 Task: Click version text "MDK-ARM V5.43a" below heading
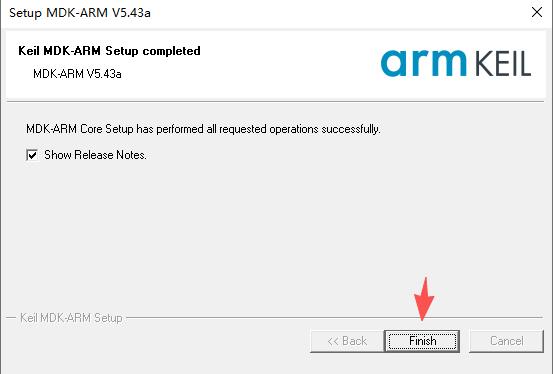coord(77,74)
